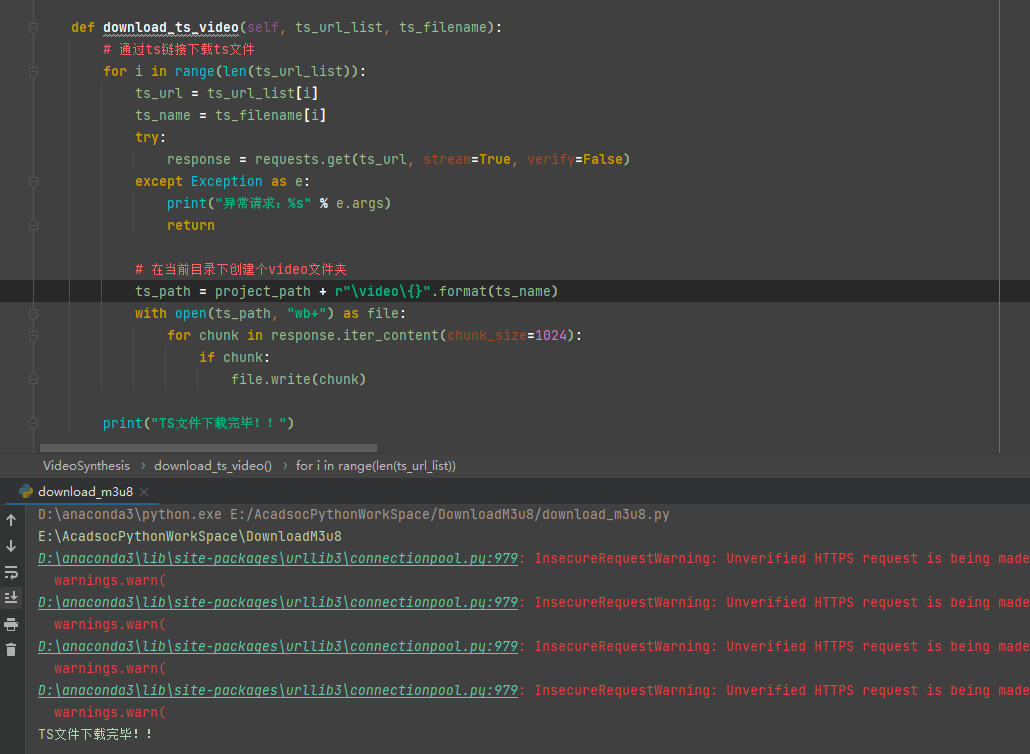The width and height of the screenshot is (1030, 754).
Task: Collapse the for loop code block
Action: [x=34, y=73]
